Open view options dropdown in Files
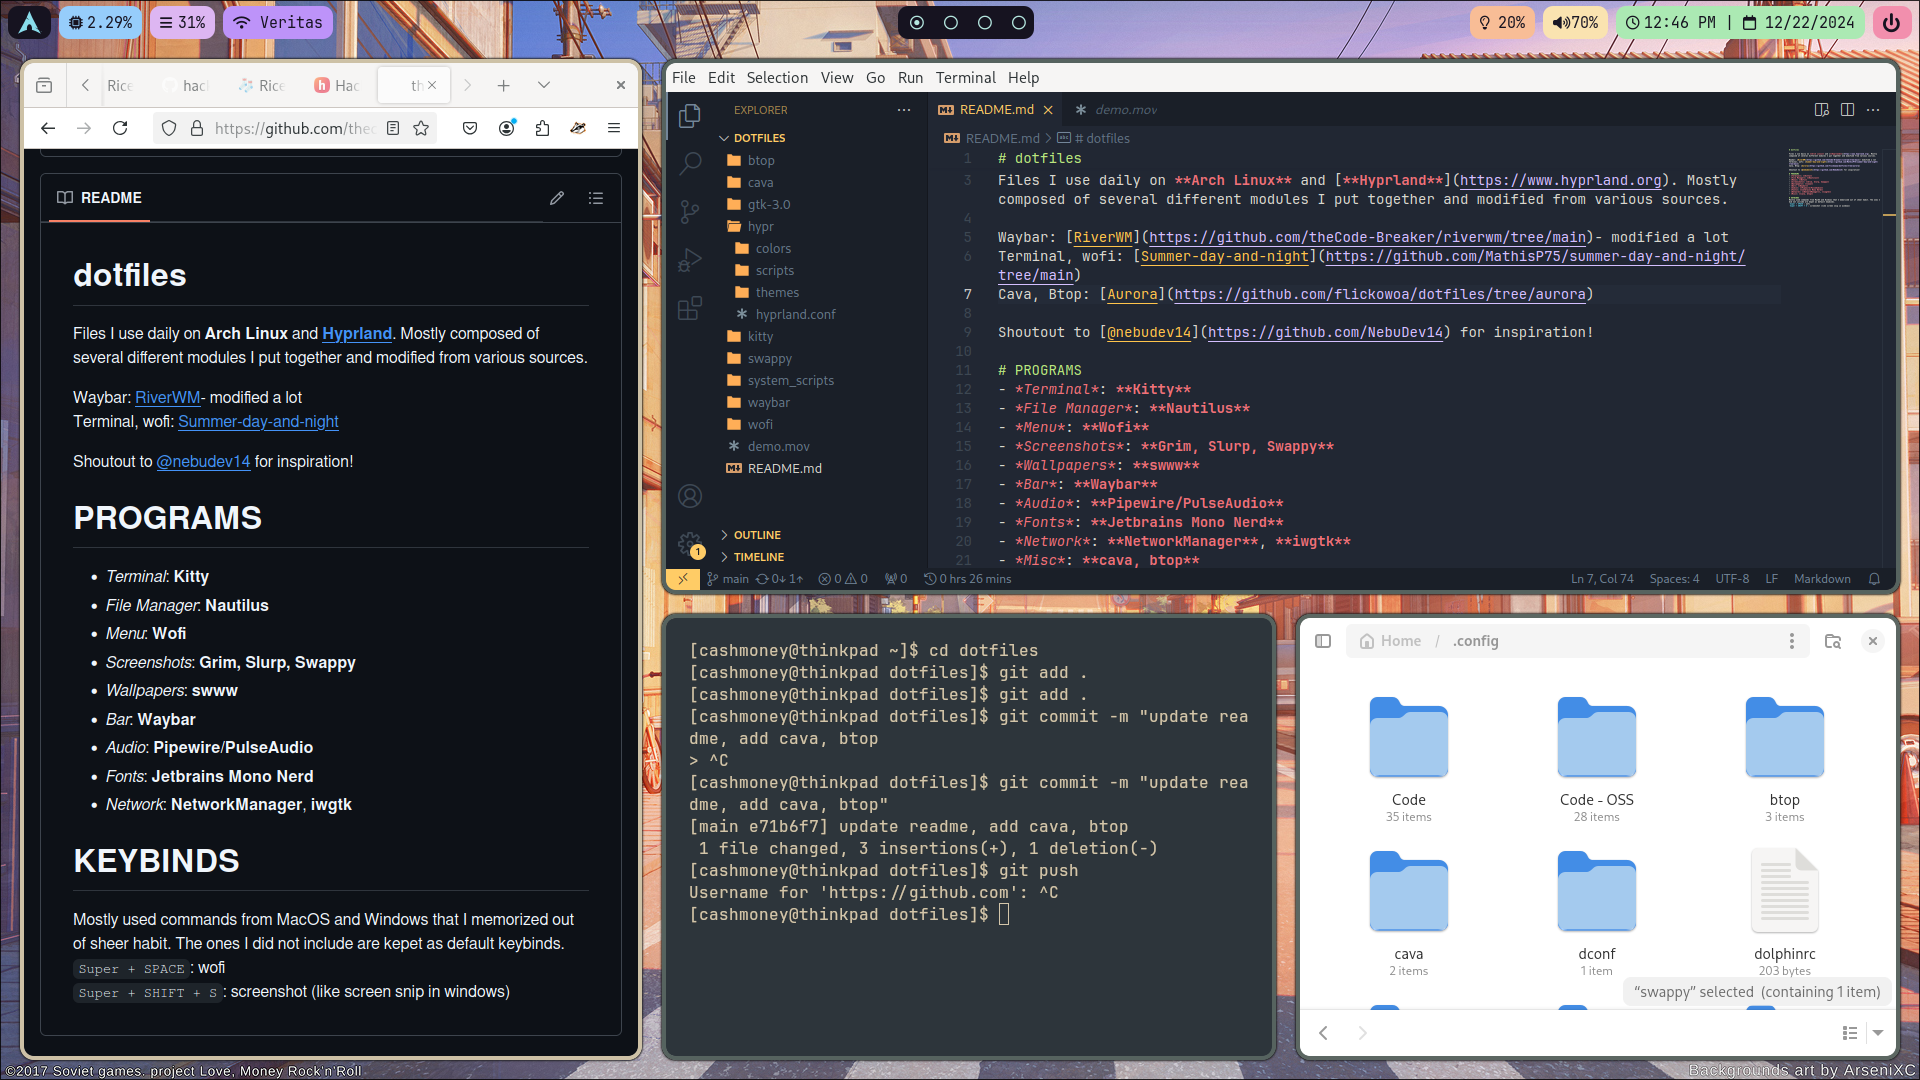This screenshot has height=1080, width=1920. [1878, 1033]
